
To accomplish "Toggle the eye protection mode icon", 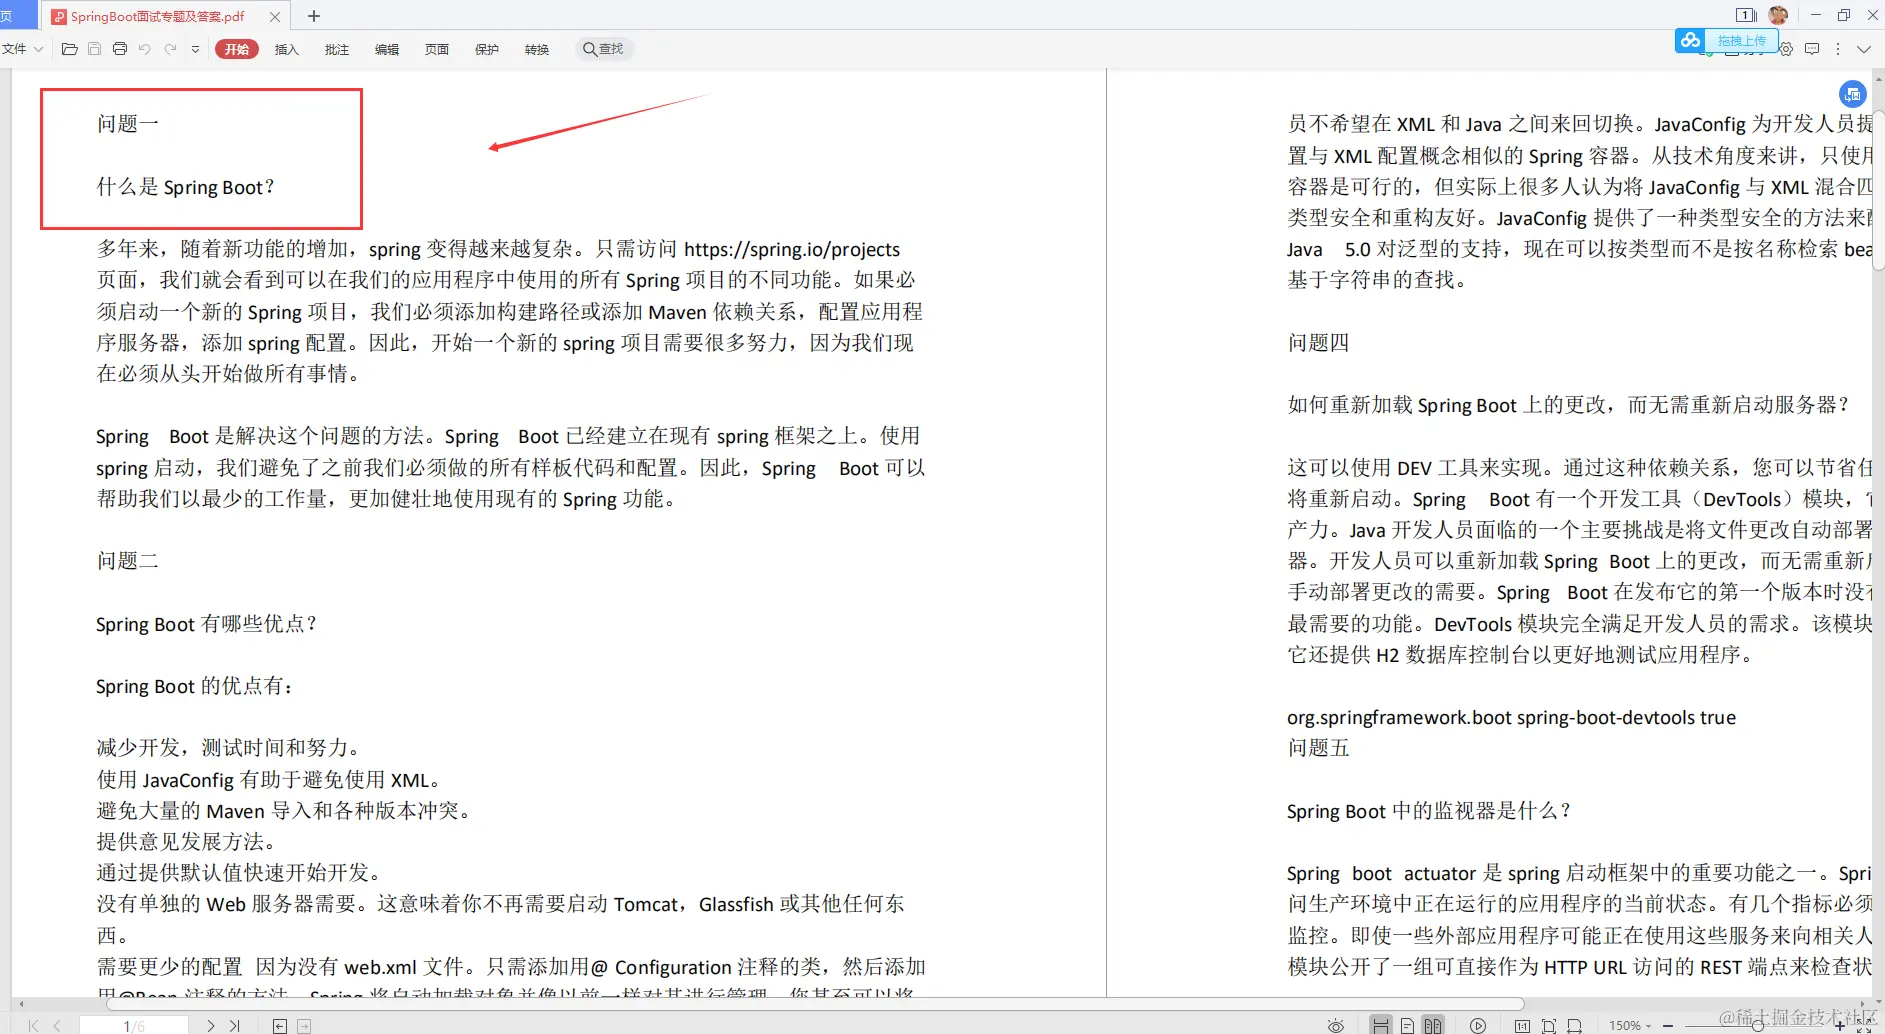I will pos(1335,1026).
